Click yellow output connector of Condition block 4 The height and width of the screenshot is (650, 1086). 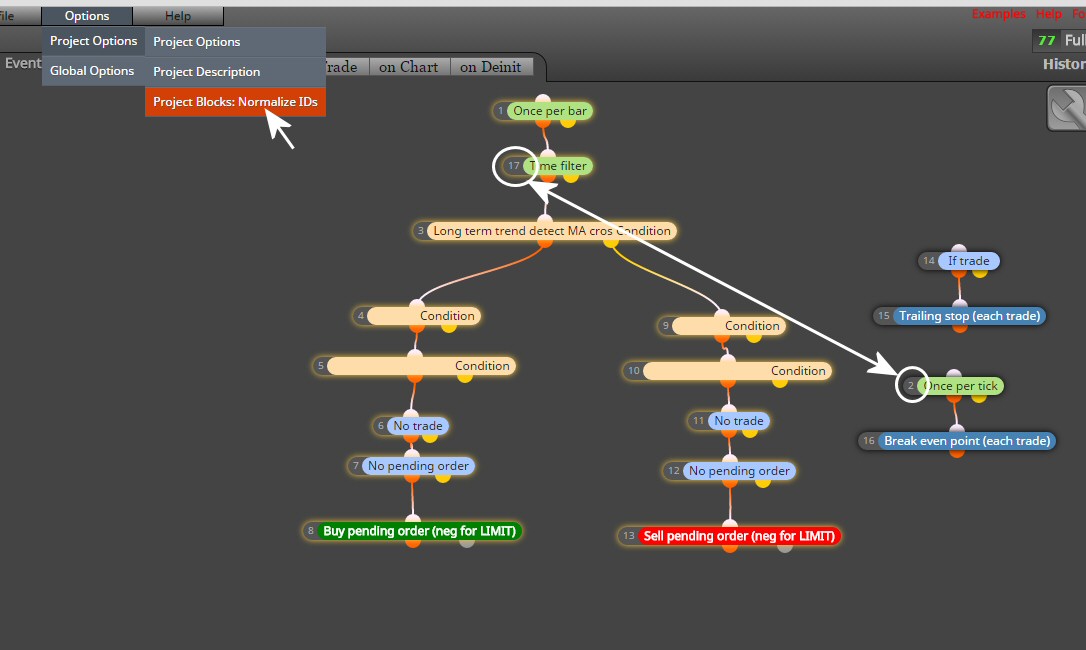click(x=449, y=328)
